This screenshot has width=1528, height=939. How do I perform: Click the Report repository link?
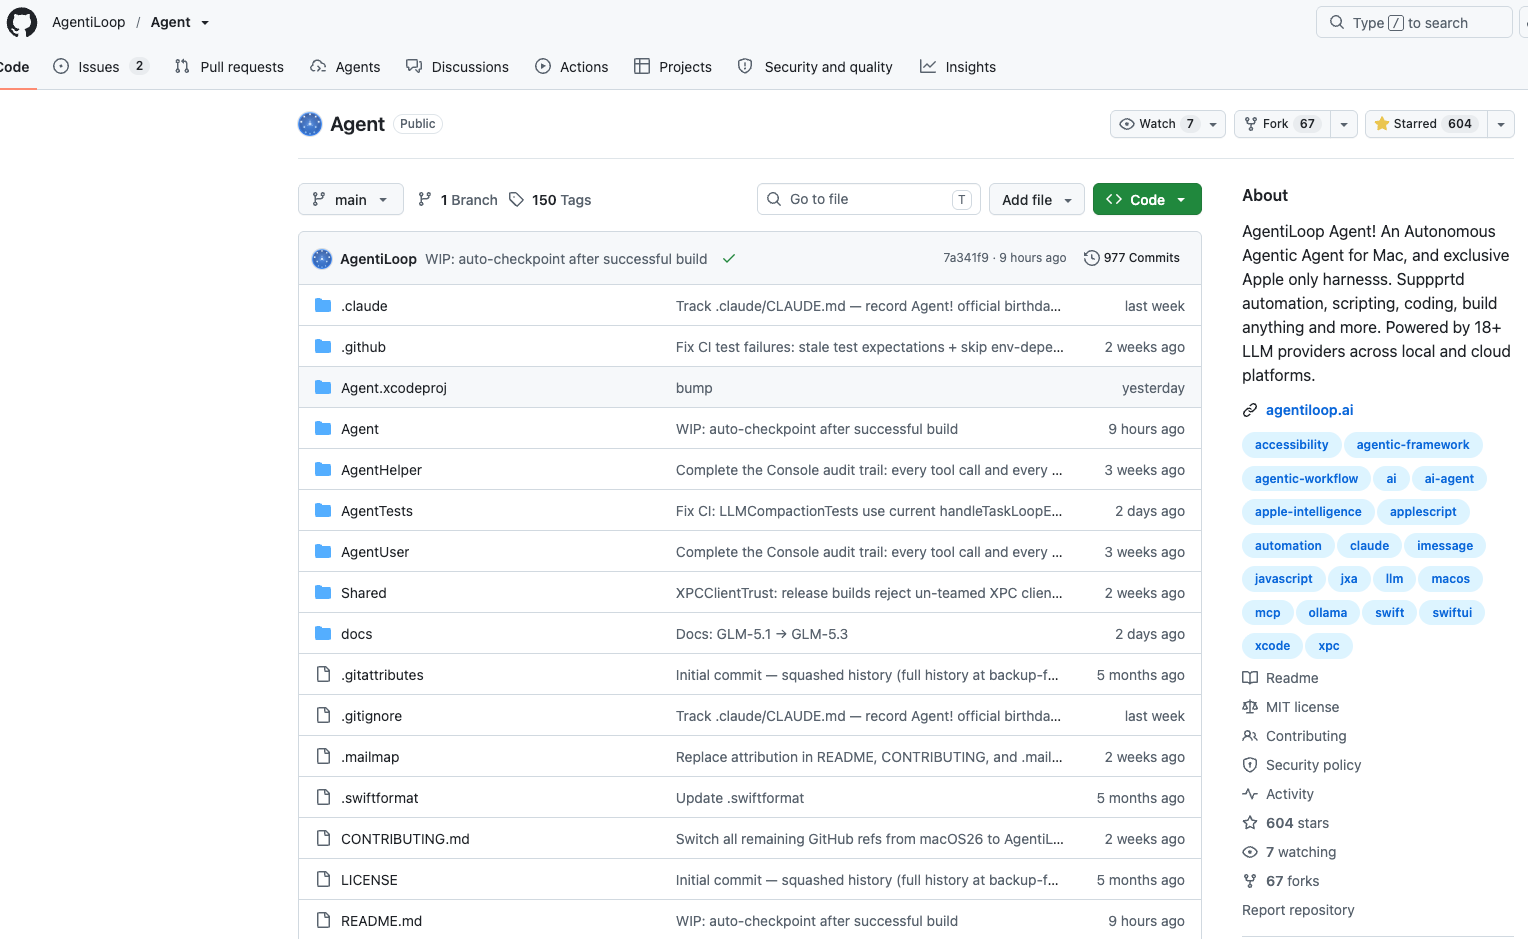point(1298,910)
